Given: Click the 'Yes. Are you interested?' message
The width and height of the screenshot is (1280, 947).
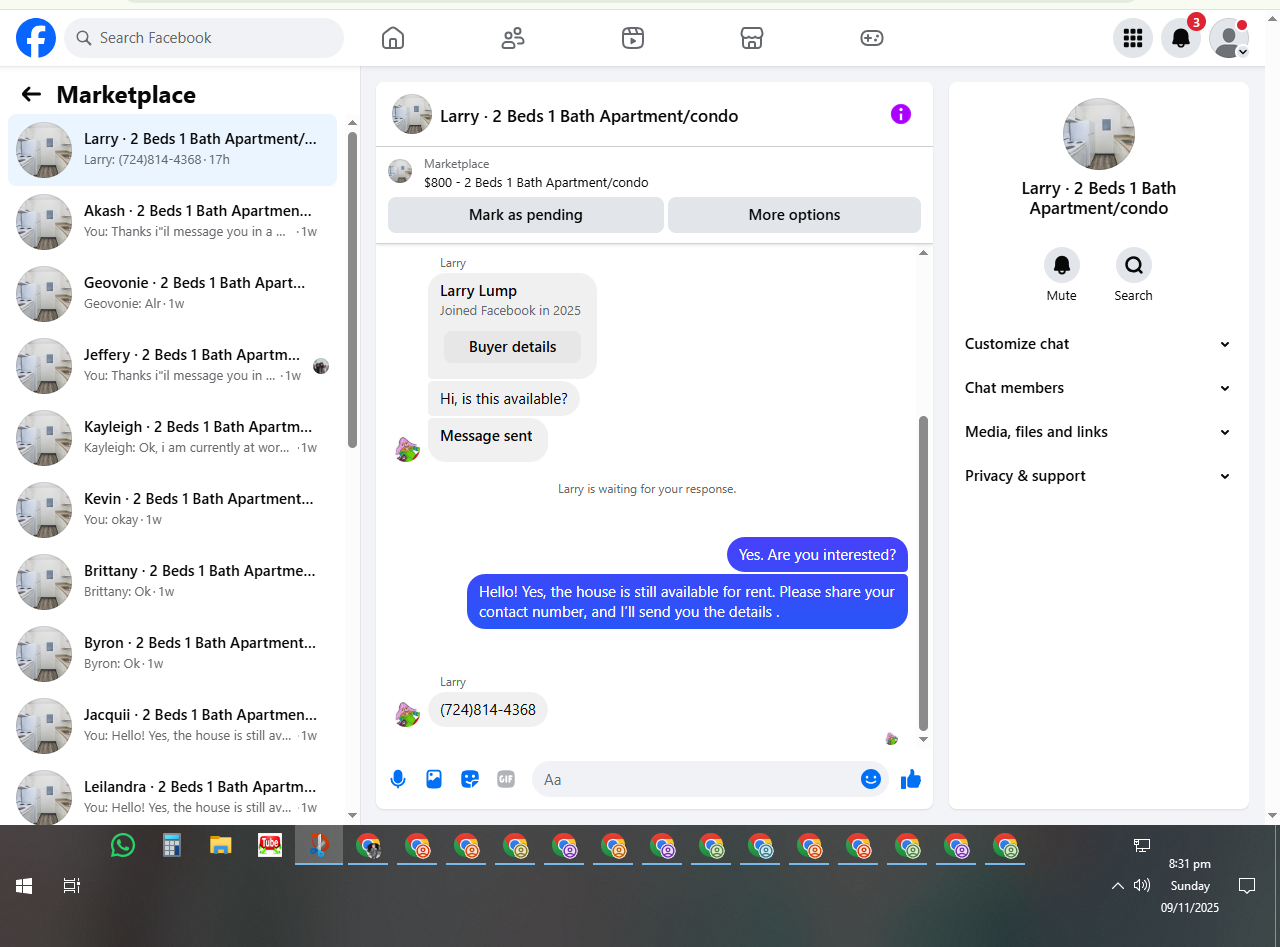Looking at the screenshot, I should point(817,555).
